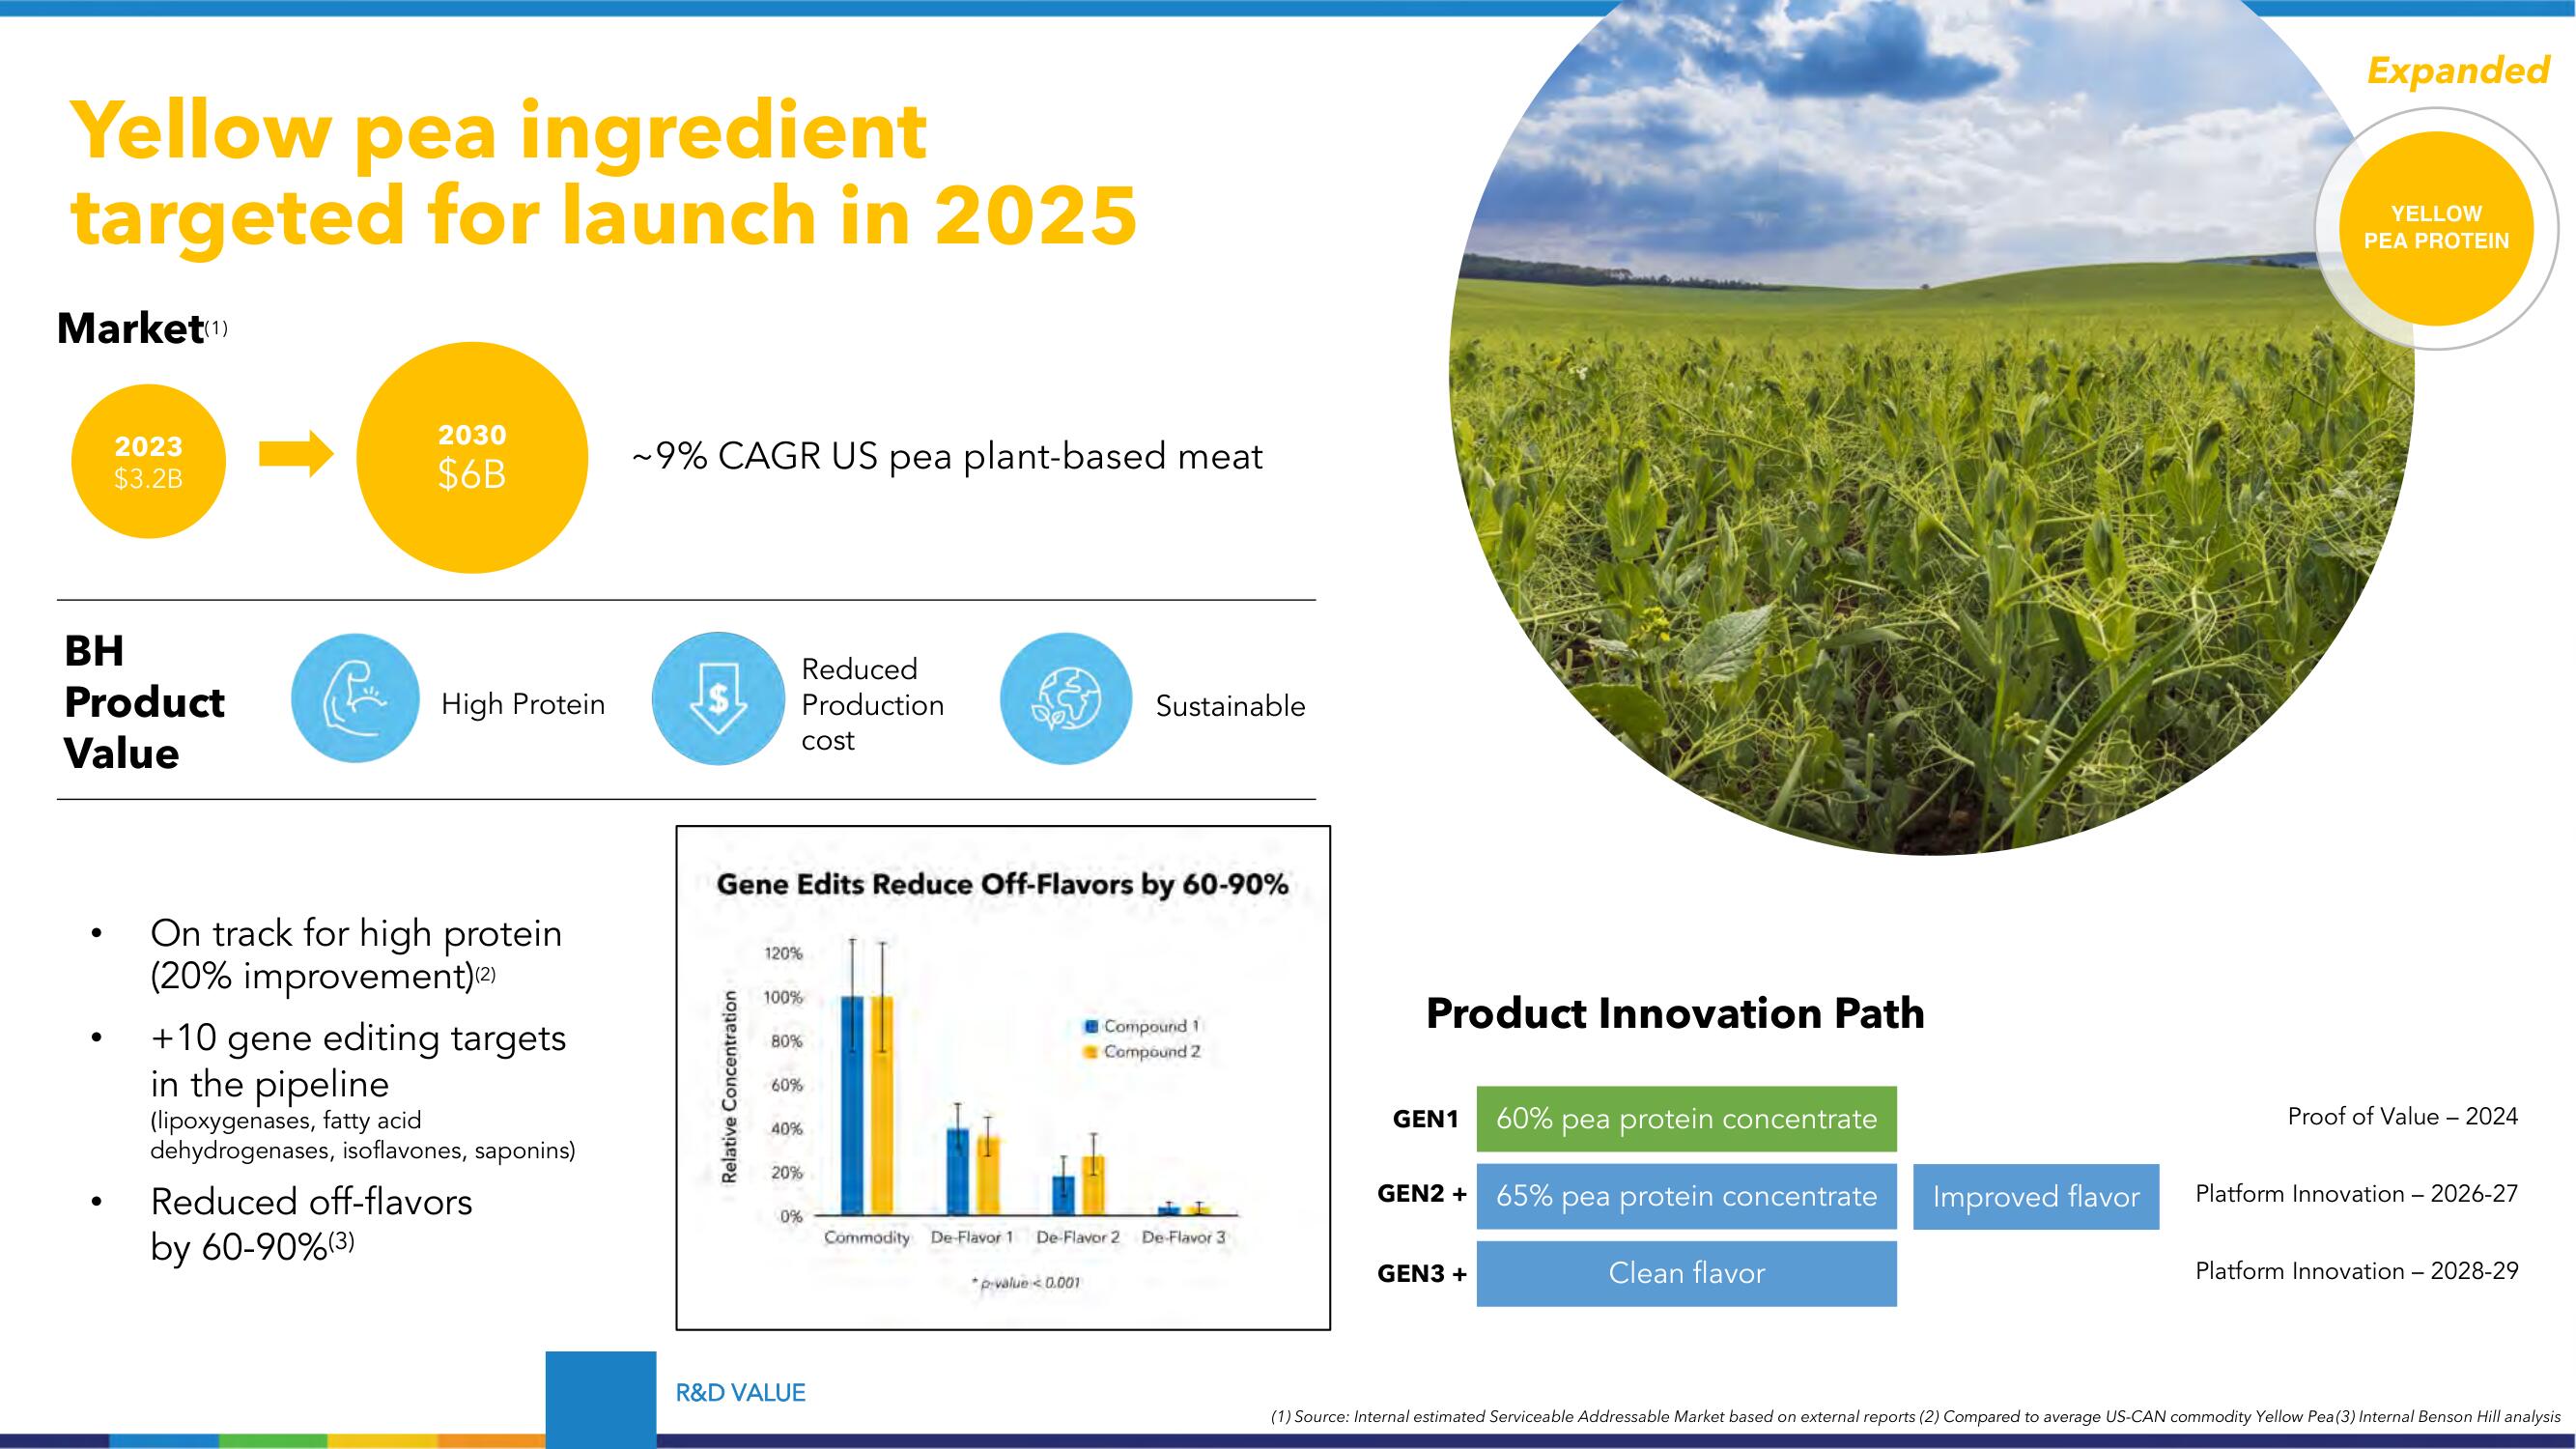Click the 100% y-axis tick label
2576x1449 pixels.
pyautogui.click(x=785, y=997)
